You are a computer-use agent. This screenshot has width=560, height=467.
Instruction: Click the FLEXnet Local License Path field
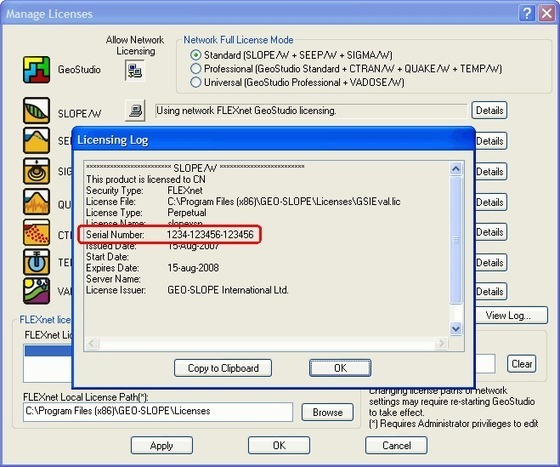pyautogui.click(x=158, y=412)
